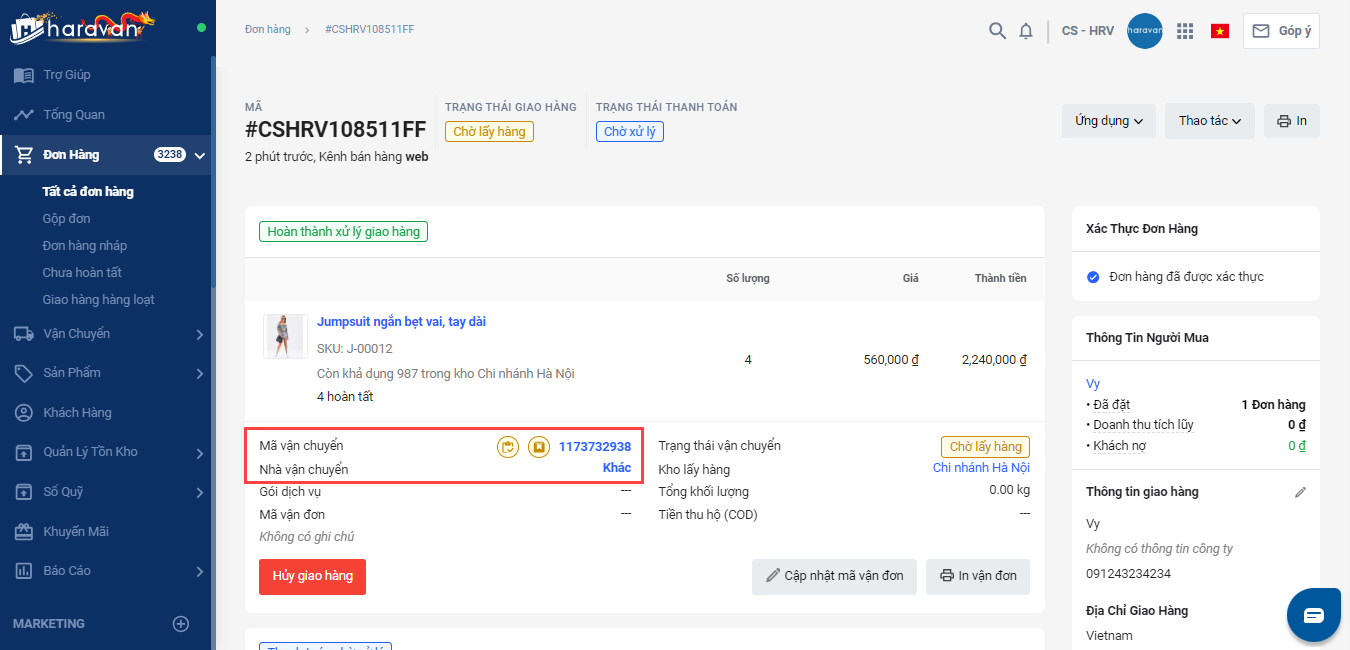Open the Thao tác dropdown

pyautogui.click(x=1209, y=121)
